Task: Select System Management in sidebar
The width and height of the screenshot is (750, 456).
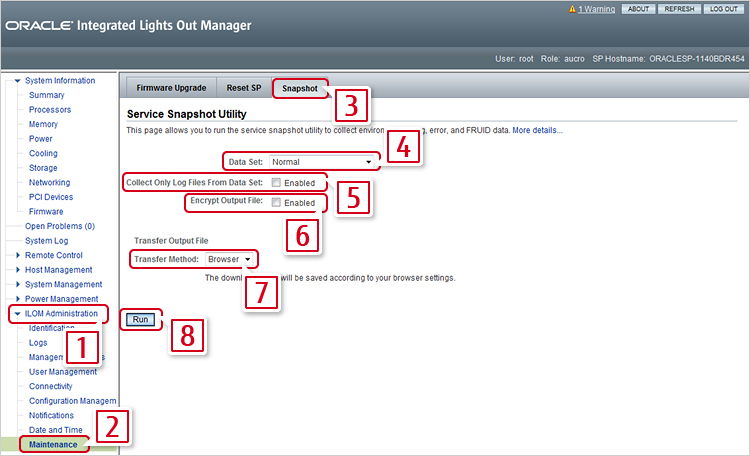Action: point(64,284)
